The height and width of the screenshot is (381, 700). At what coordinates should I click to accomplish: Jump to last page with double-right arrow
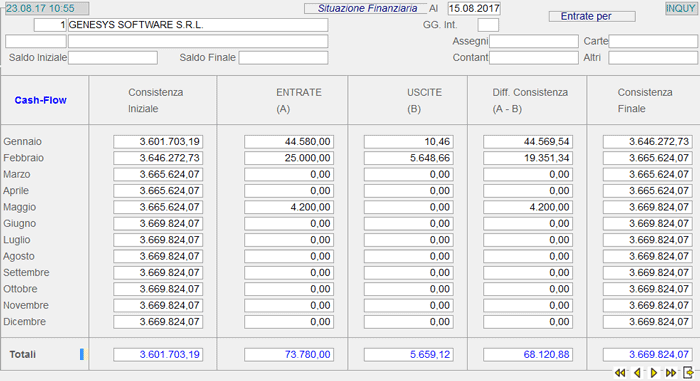(671, 373)
